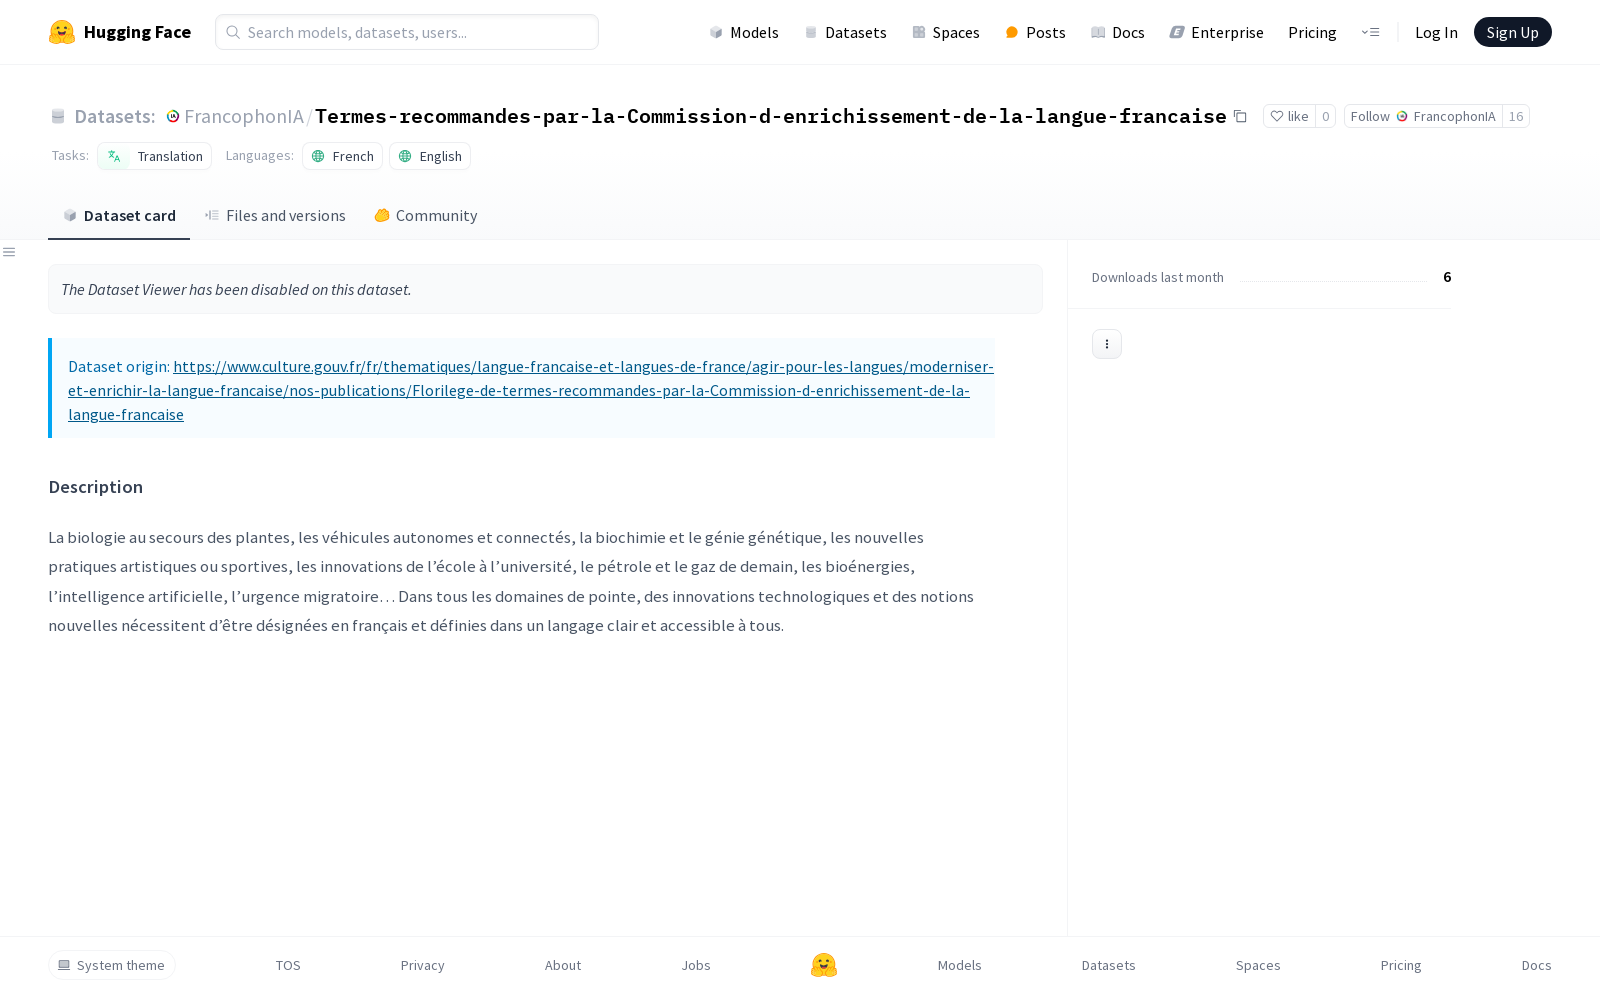Open the like count showing 0

pyautogui.click(x=1326, y=116)
